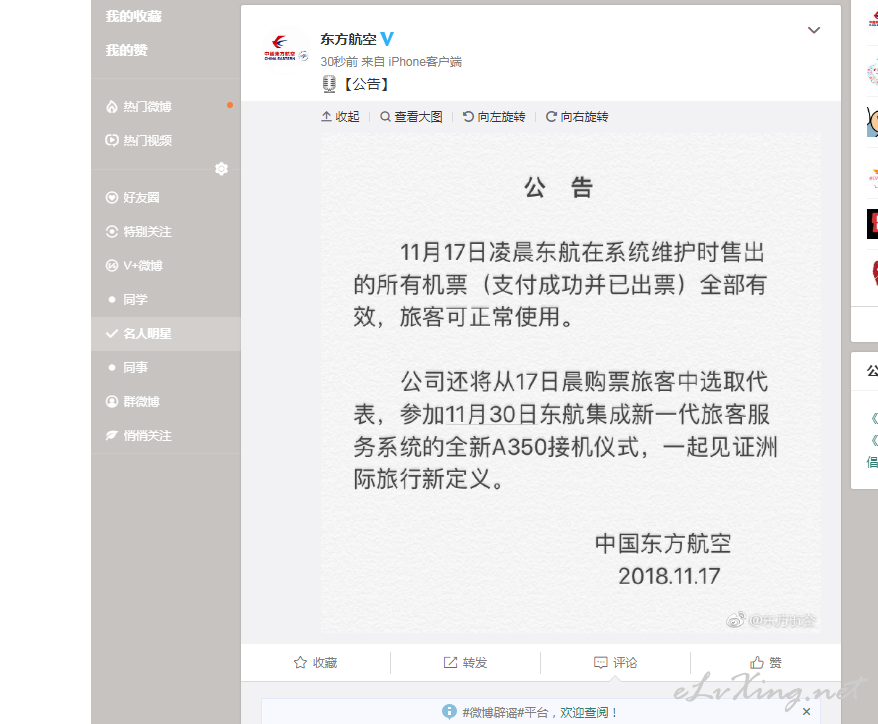Collapse the image with 收起
The height and width of the screenshot is (724, 878).
tap(340, 116)
